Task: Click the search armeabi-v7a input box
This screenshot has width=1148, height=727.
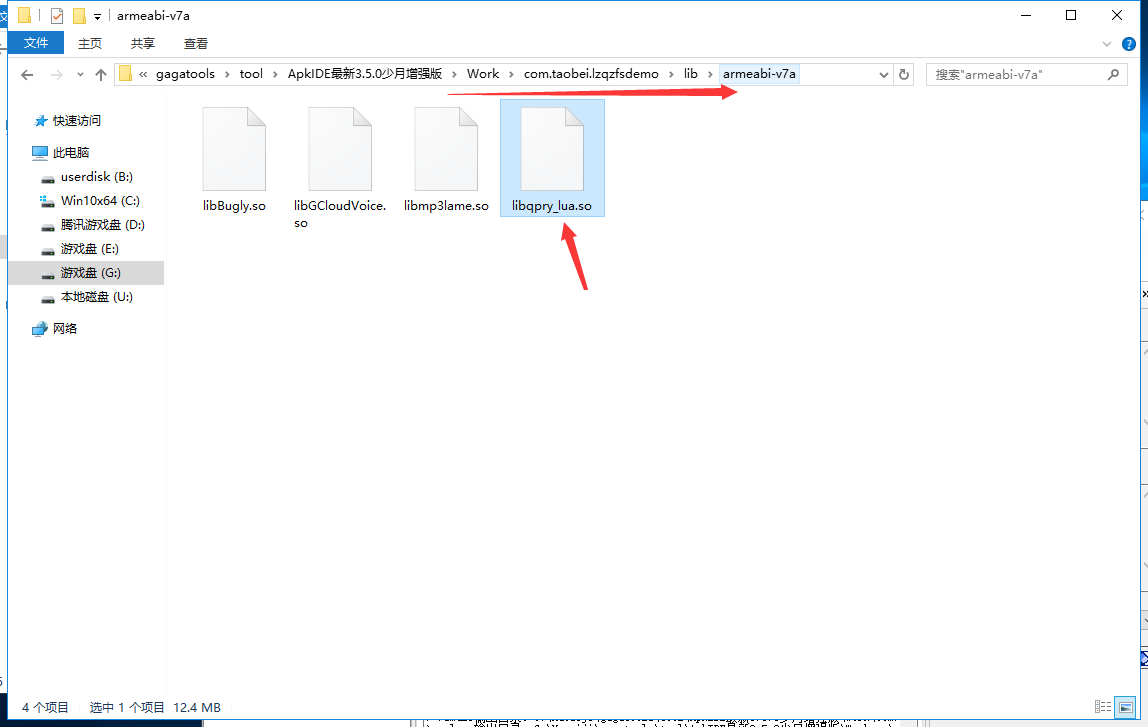Action: click(1015, 74)
